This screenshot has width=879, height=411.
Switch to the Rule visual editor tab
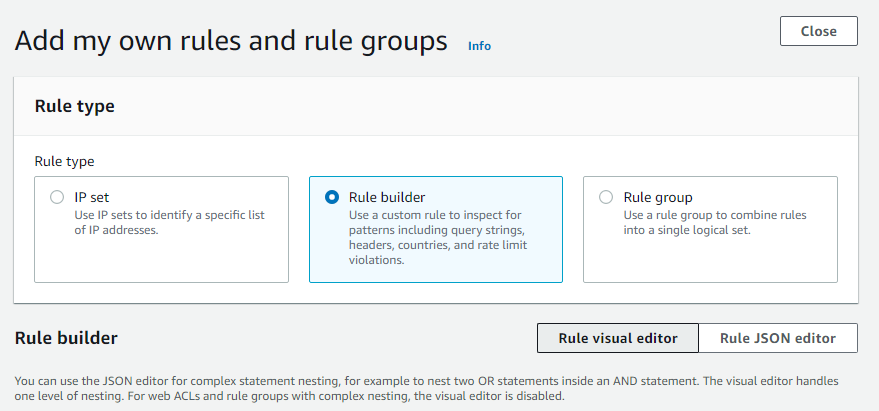618,338
